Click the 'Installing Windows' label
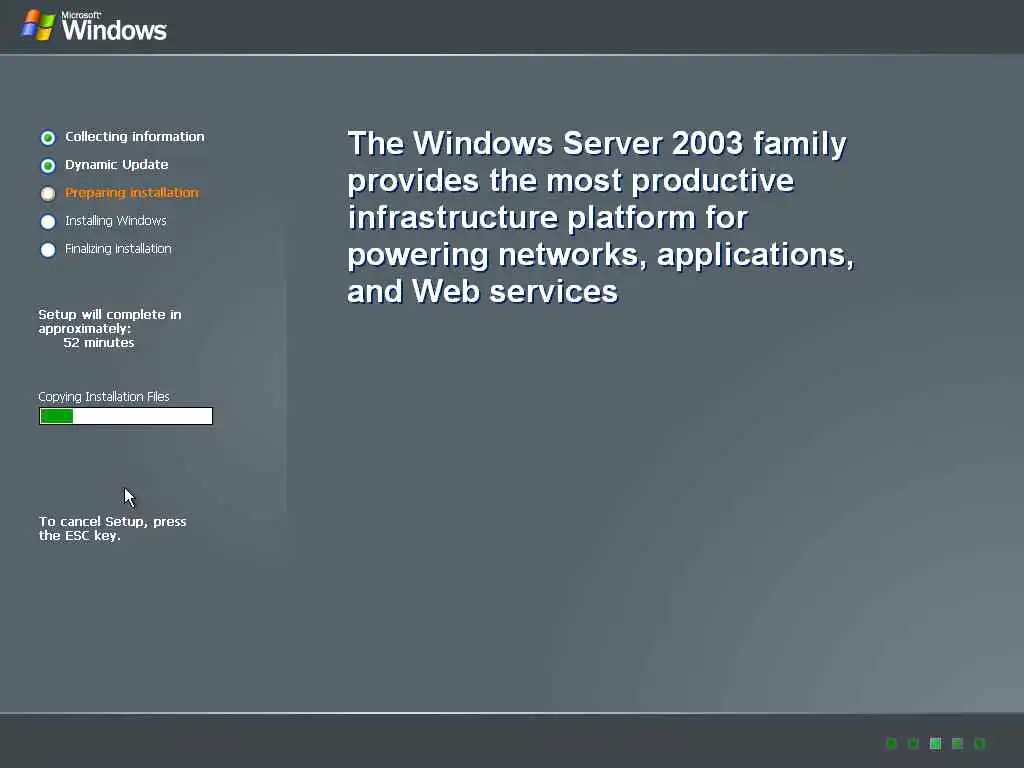This screenshot has width=1024, height=768. coord(116,221)
